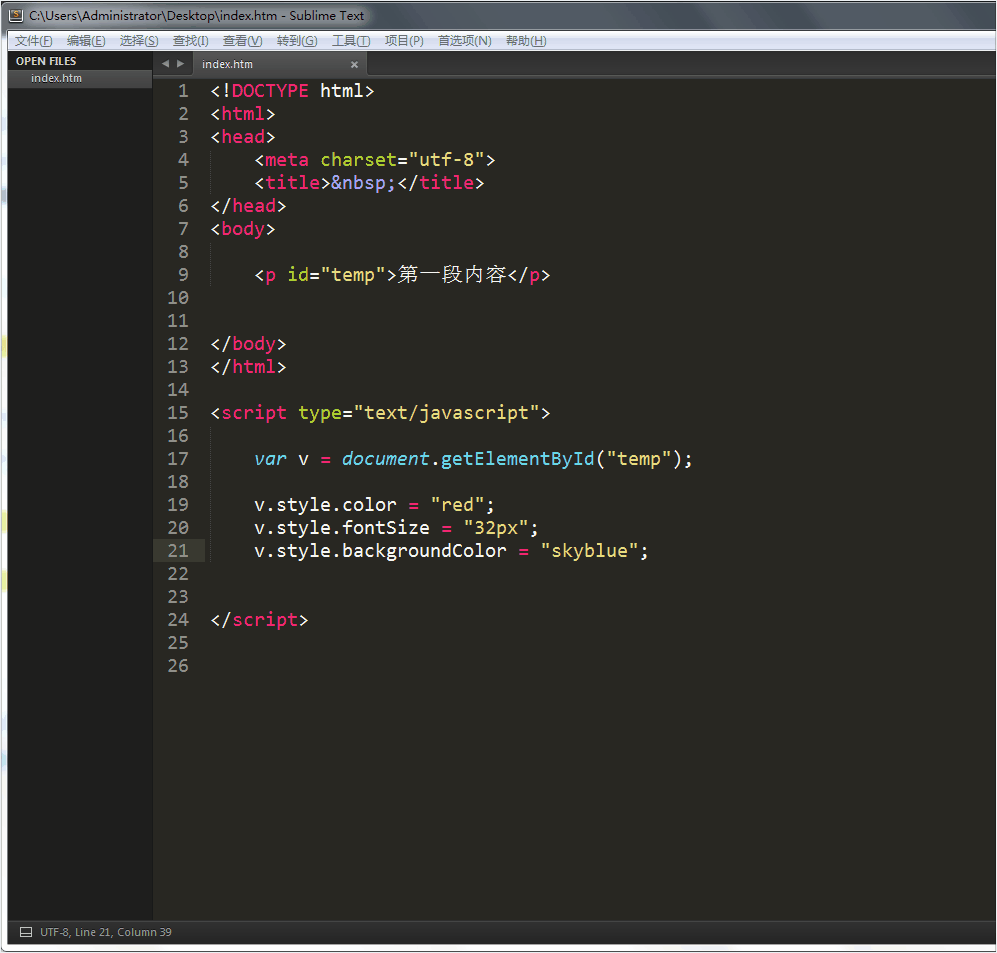Image resolution: width=997 pixels, height=953 pixels.
Task: Close the index.htm tab
Action: 354,64
